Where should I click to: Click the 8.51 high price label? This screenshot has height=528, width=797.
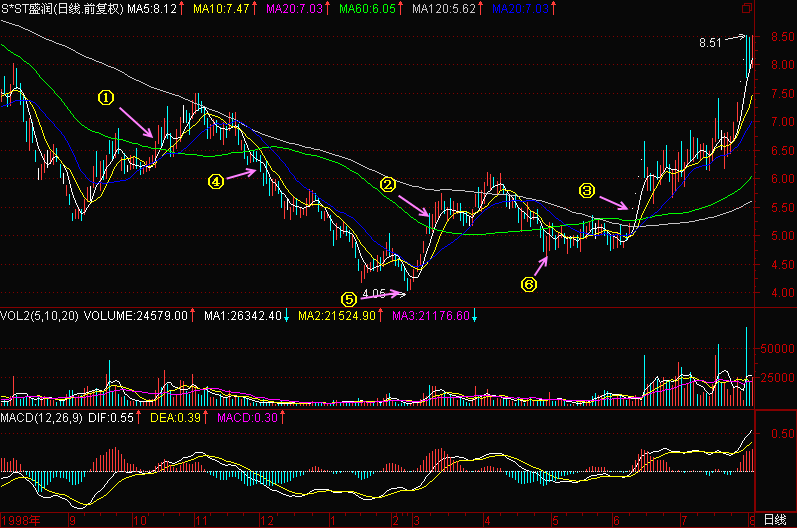[x=710, y=43]
